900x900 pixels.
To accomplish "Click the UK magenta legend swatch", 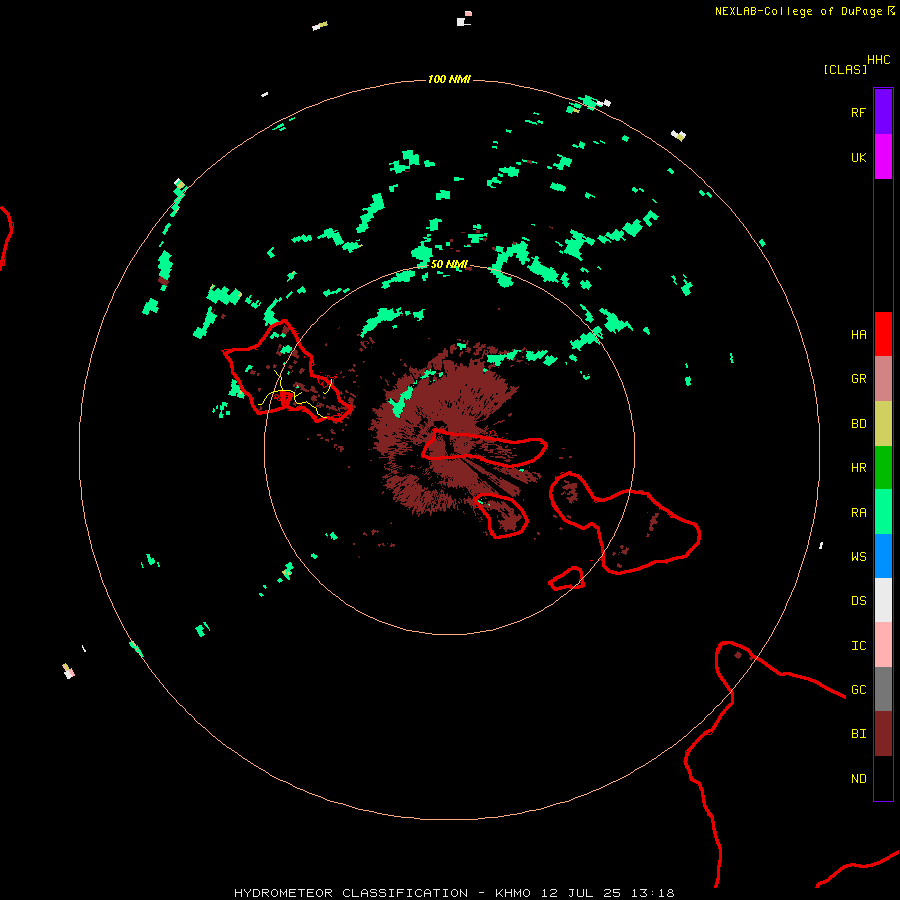I will click(x=883, y=157).
